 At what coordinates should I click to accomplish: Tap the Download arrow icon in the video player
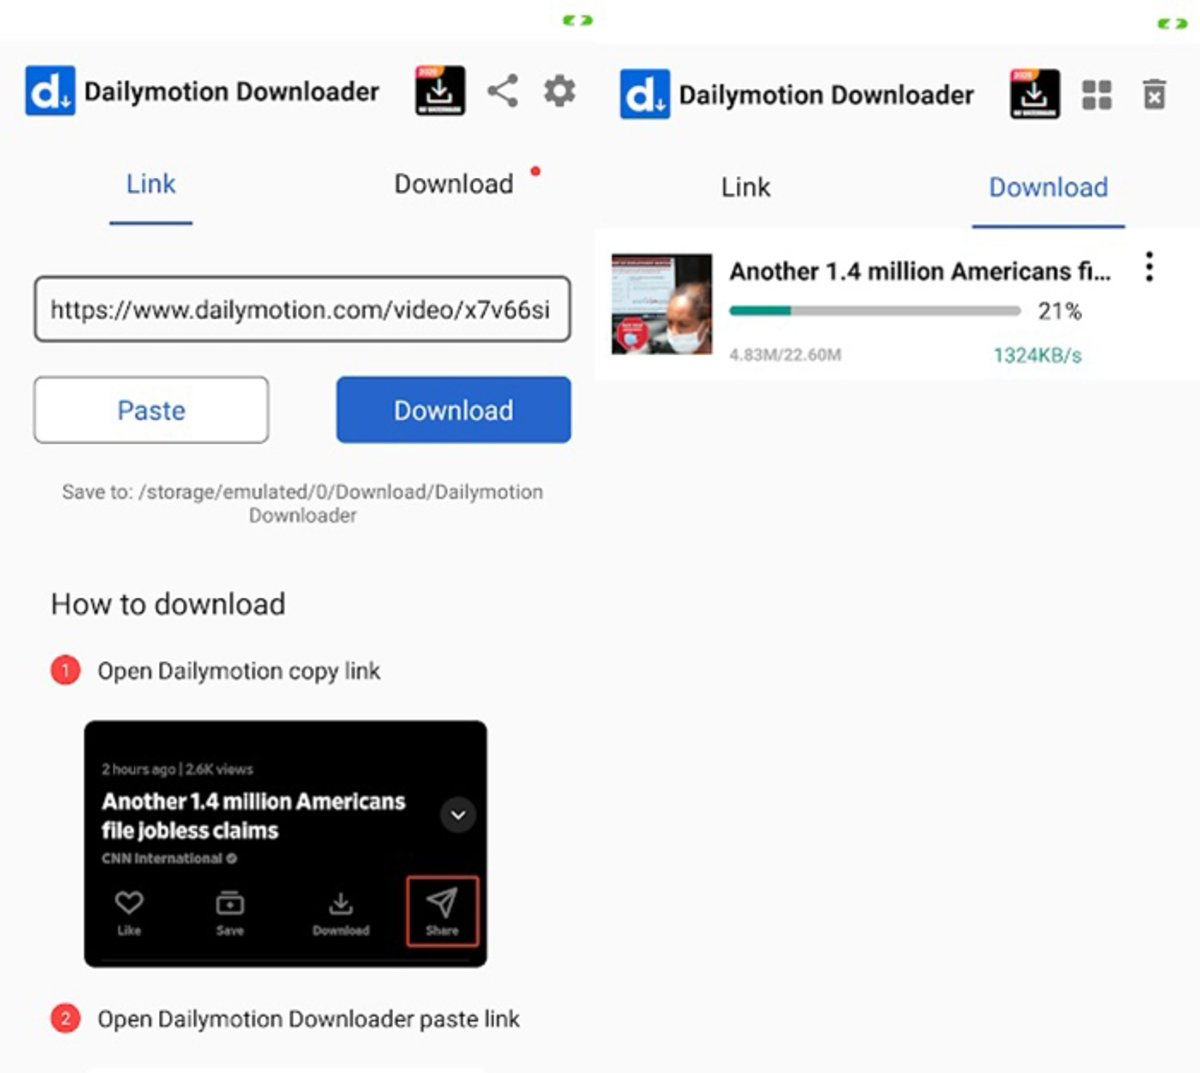coord(341,905)
